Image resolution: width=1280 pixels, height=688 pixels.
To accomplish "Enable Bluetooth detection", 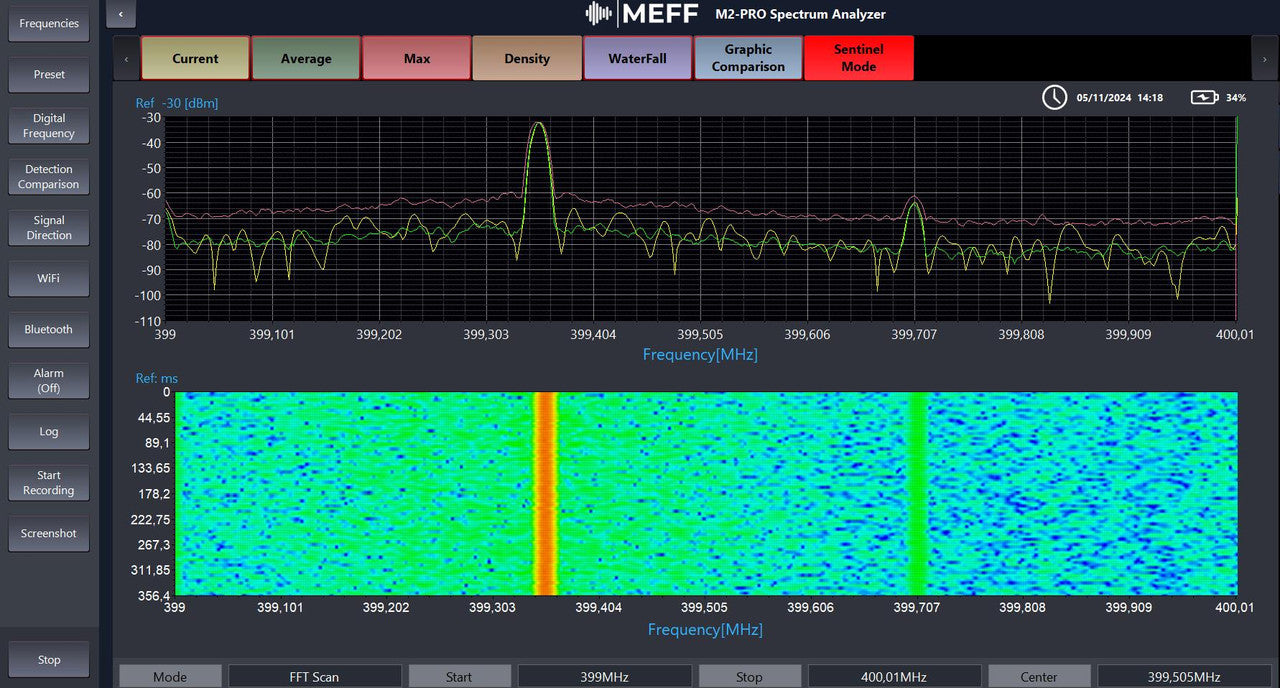I will coord(48,329).
